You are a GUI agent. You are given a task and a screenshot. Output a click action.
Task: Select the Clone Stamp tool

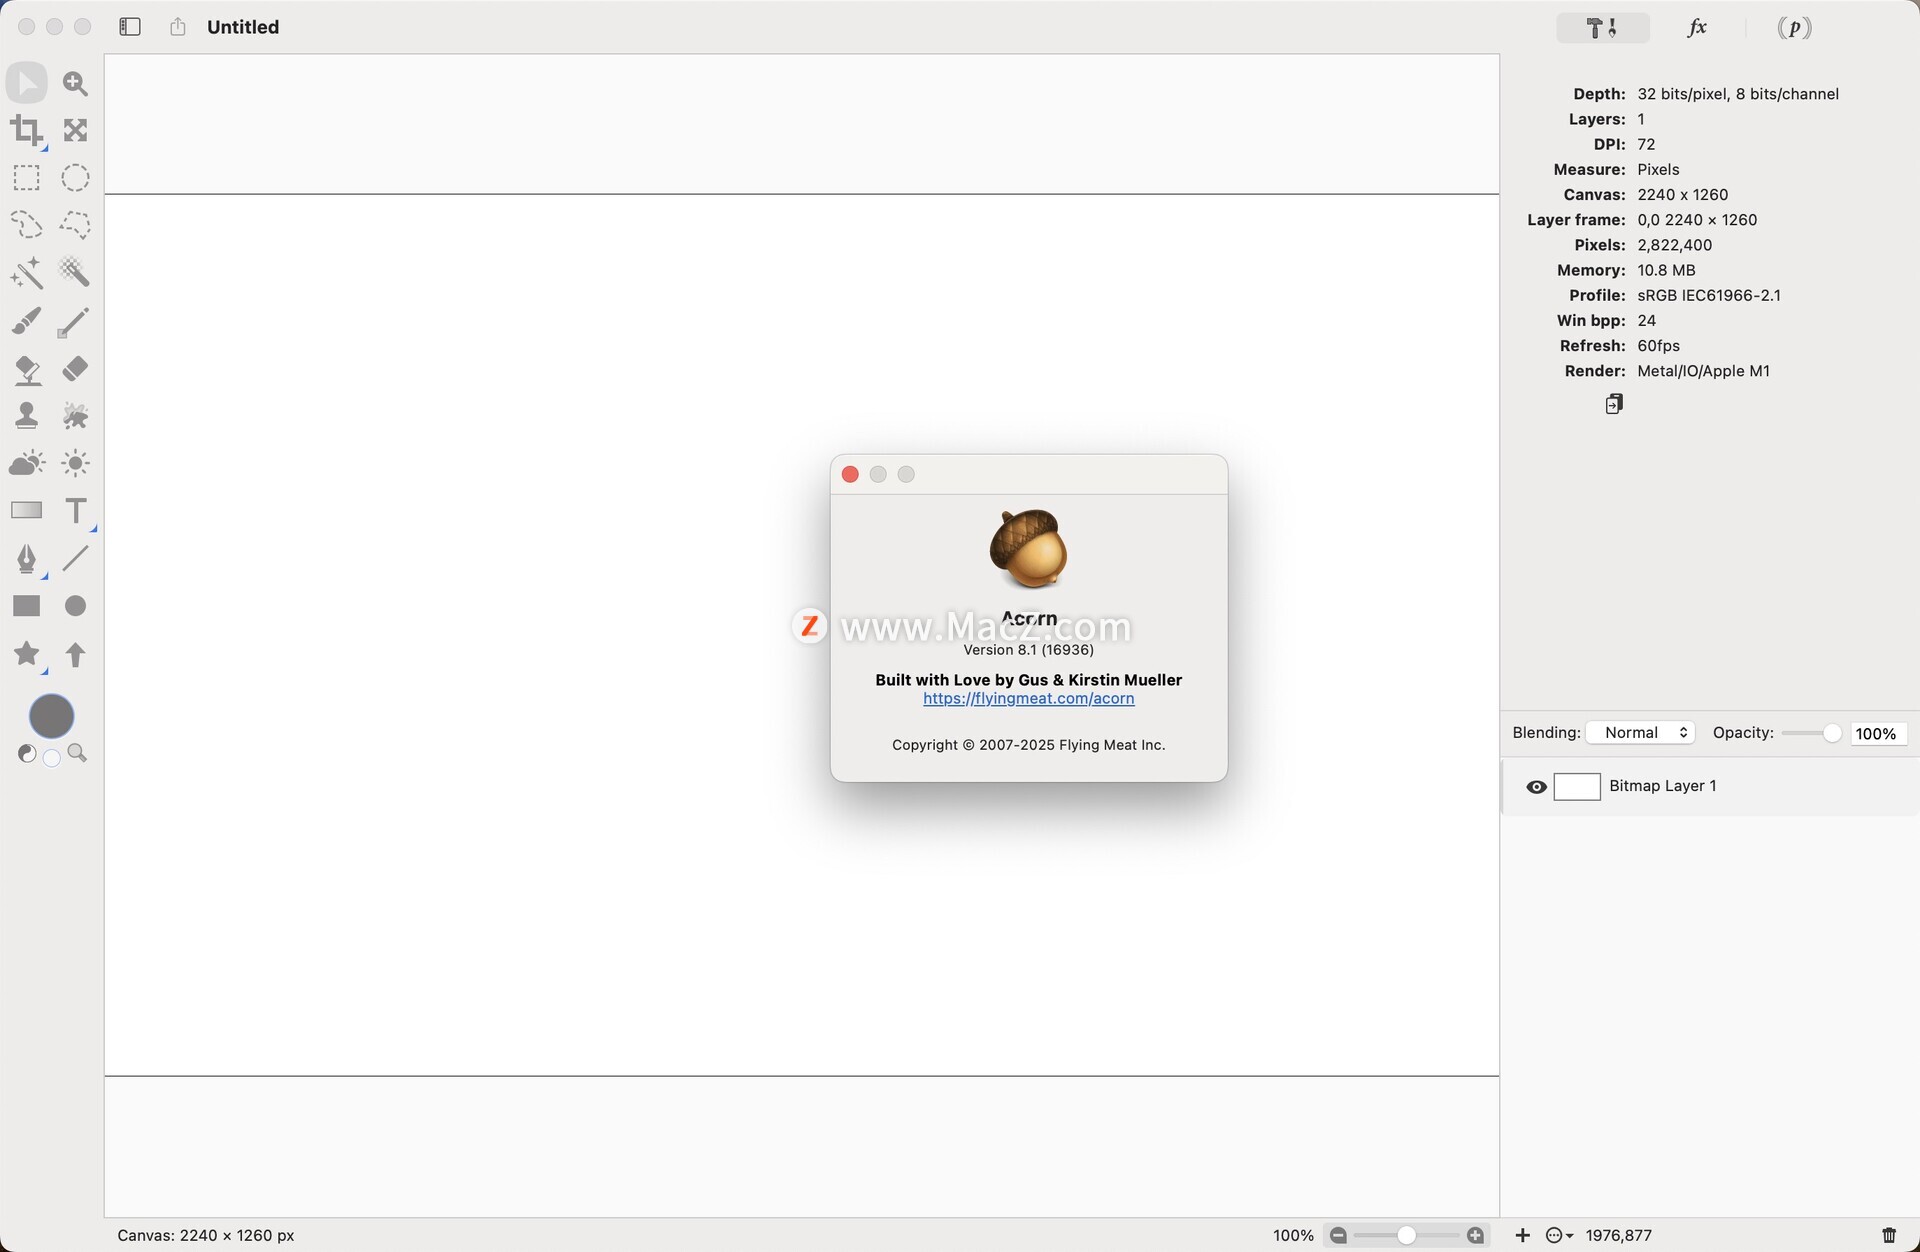tap(27, 415)
